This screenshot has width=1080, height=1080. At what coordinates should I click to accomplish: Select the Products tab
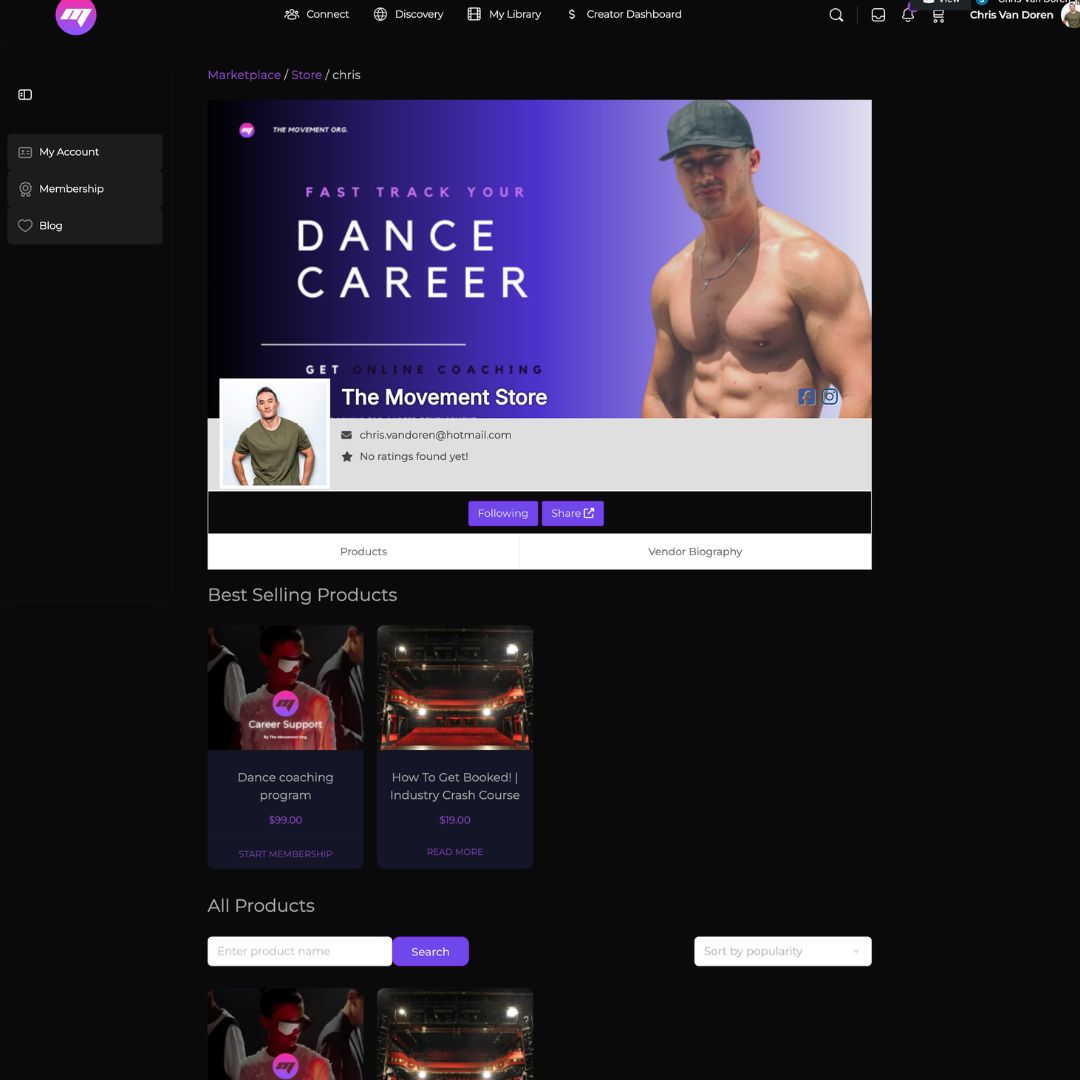point(363,551)
